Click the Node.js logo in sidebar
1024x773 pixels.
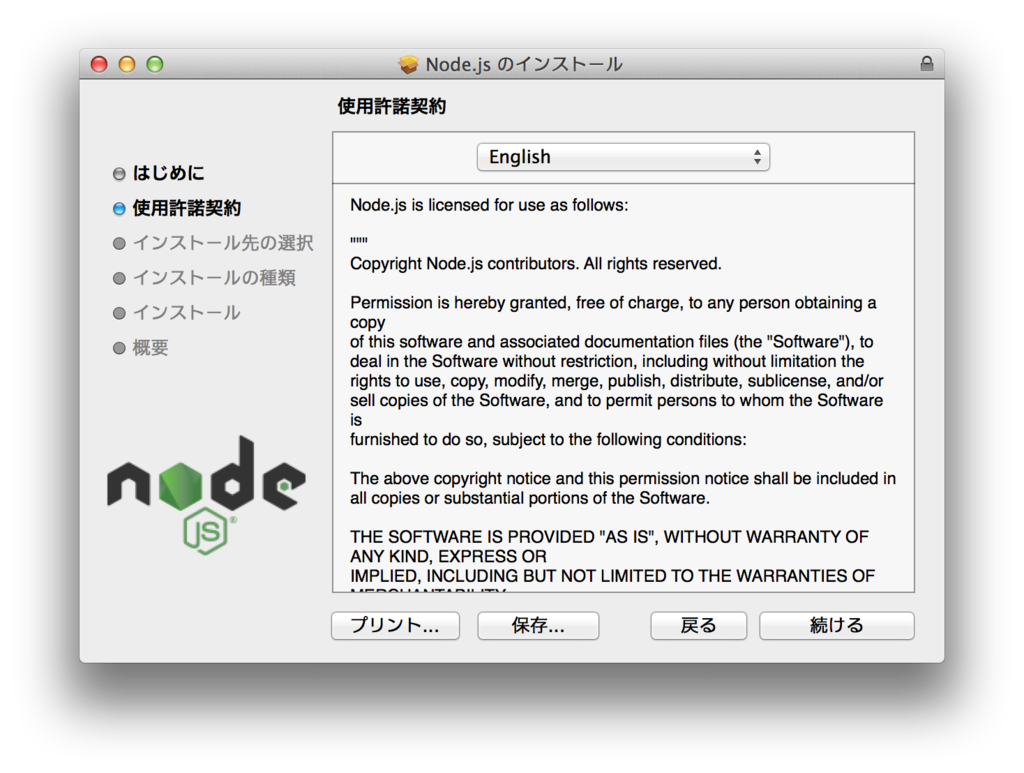[206, 495]
